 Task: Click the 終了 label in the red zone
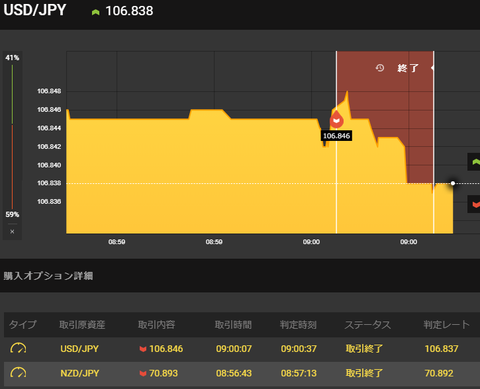point(408,68)
